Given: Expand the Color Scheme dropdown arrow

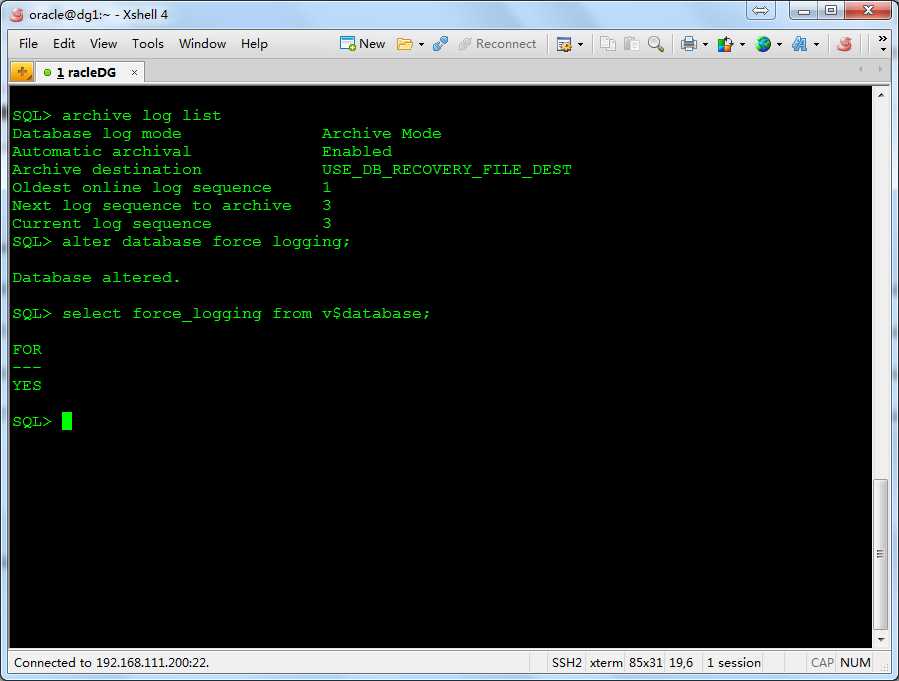Looking at the screenshot, I should pyautogui.click(x=742, y=44).
